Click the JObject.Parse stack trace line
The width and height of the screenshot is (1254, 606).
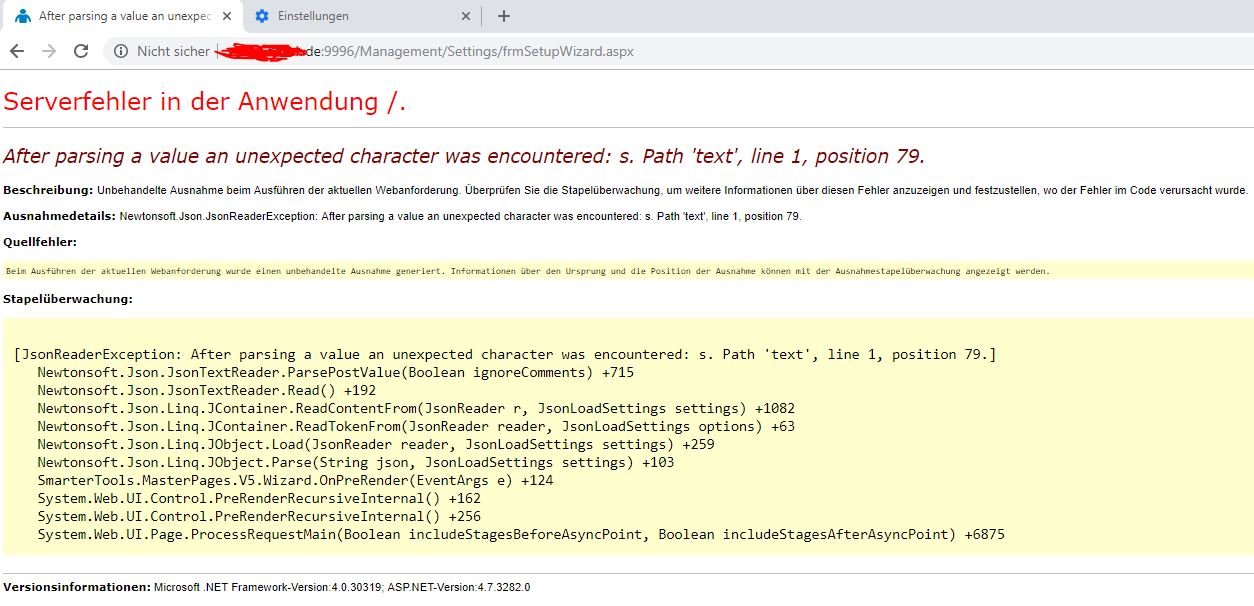point(355,462)
